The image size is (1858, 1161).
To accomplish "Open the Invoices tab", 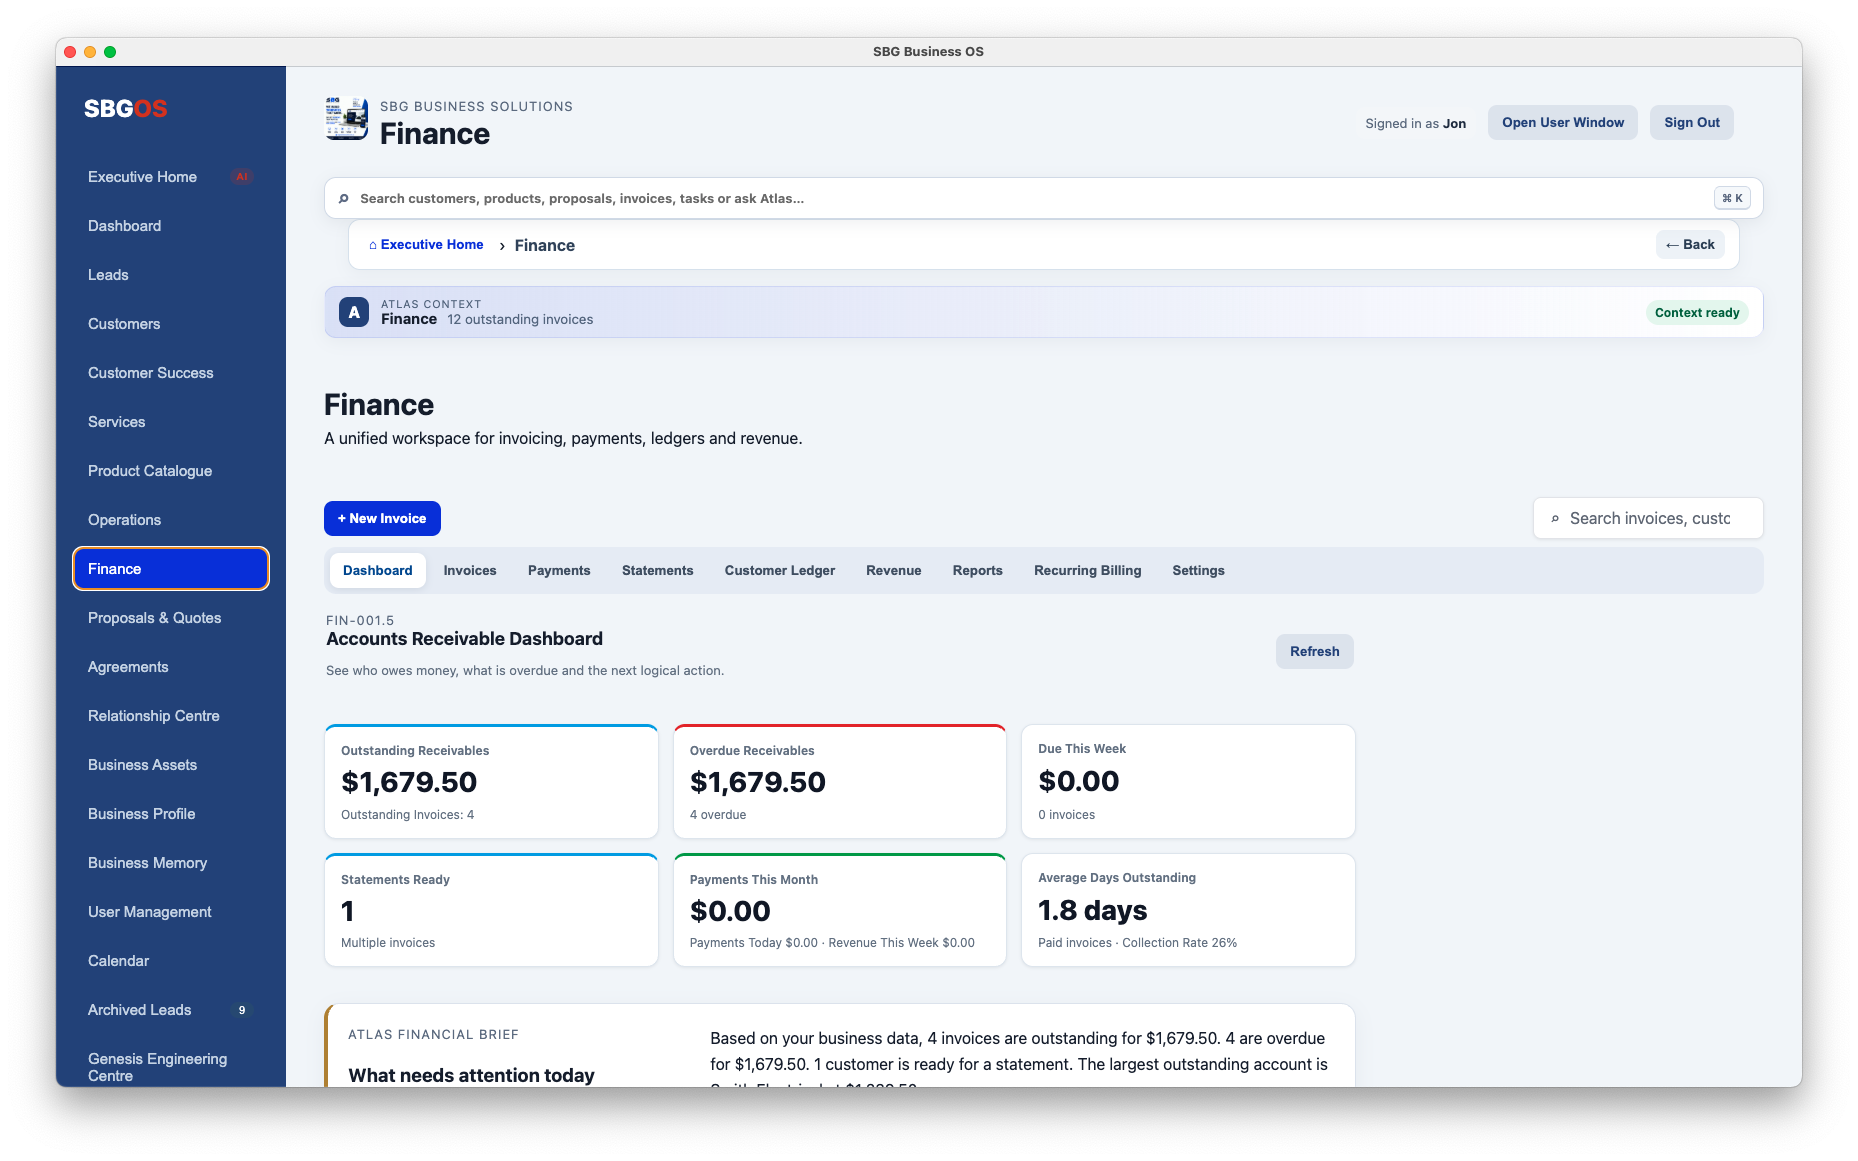I will tap(470, 571).
